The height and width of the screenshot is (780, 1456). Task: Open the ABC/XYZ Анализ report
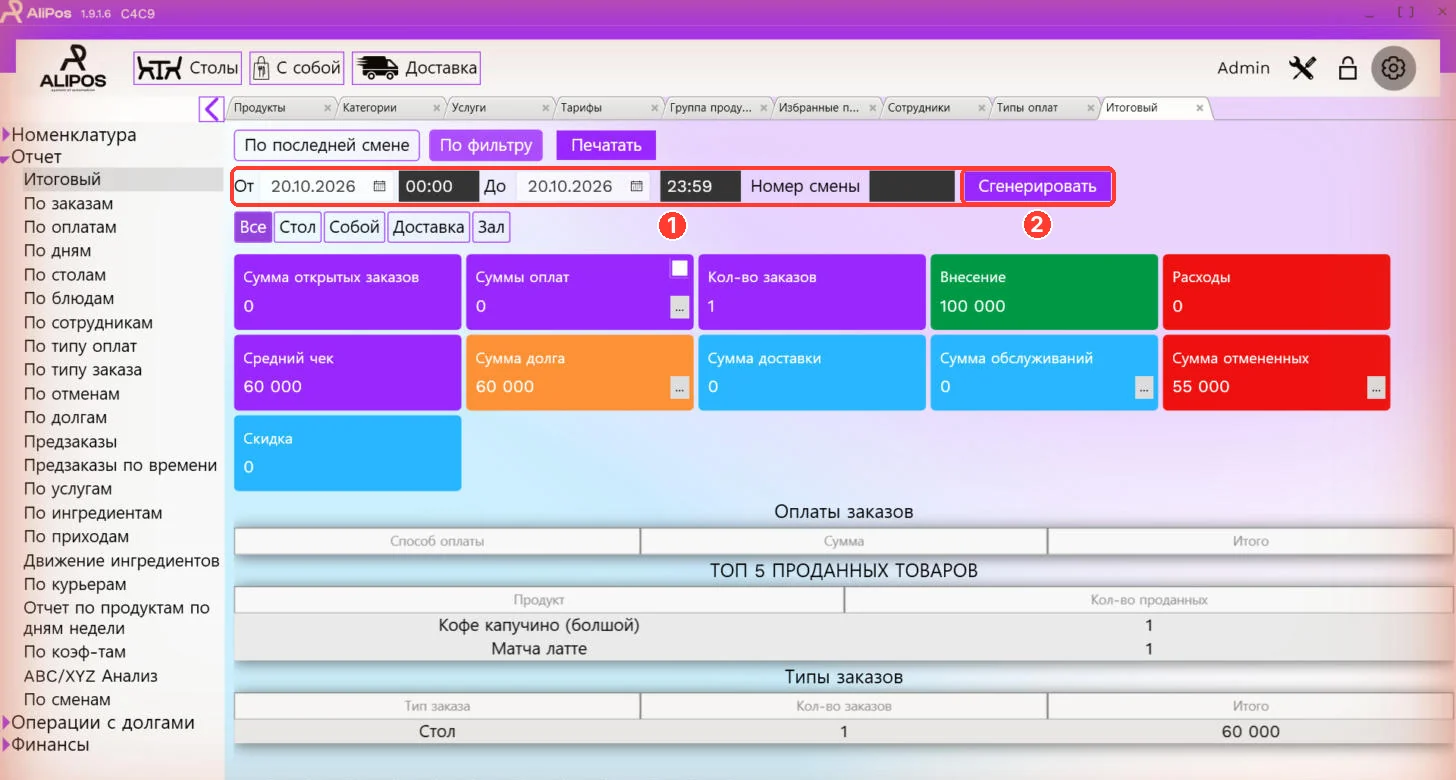tap(91, 676)
